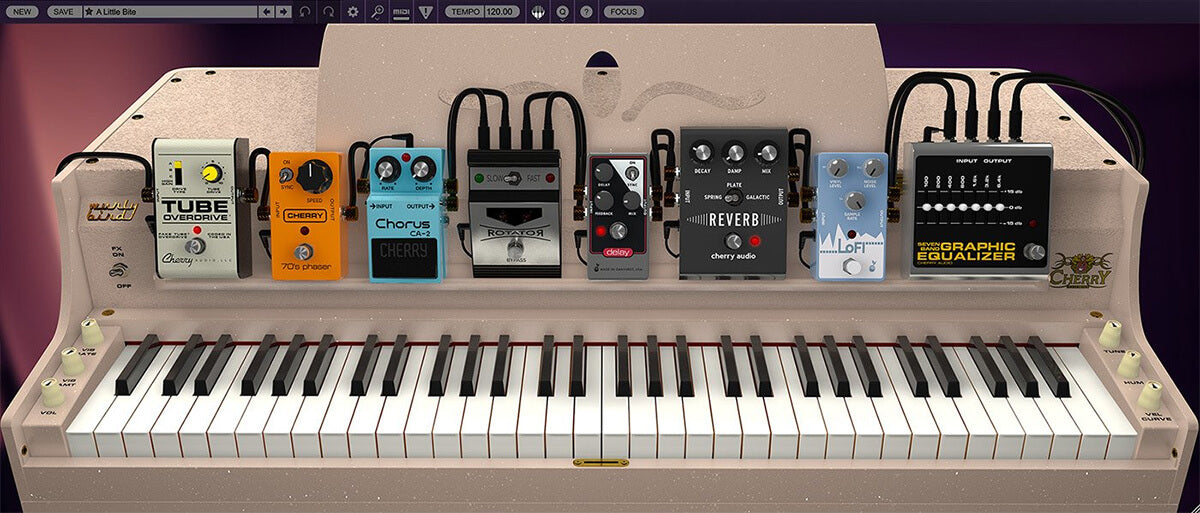Open the settings gear icon
Viewport: 1200px width, 513px height.
click(x=353, y=12)
